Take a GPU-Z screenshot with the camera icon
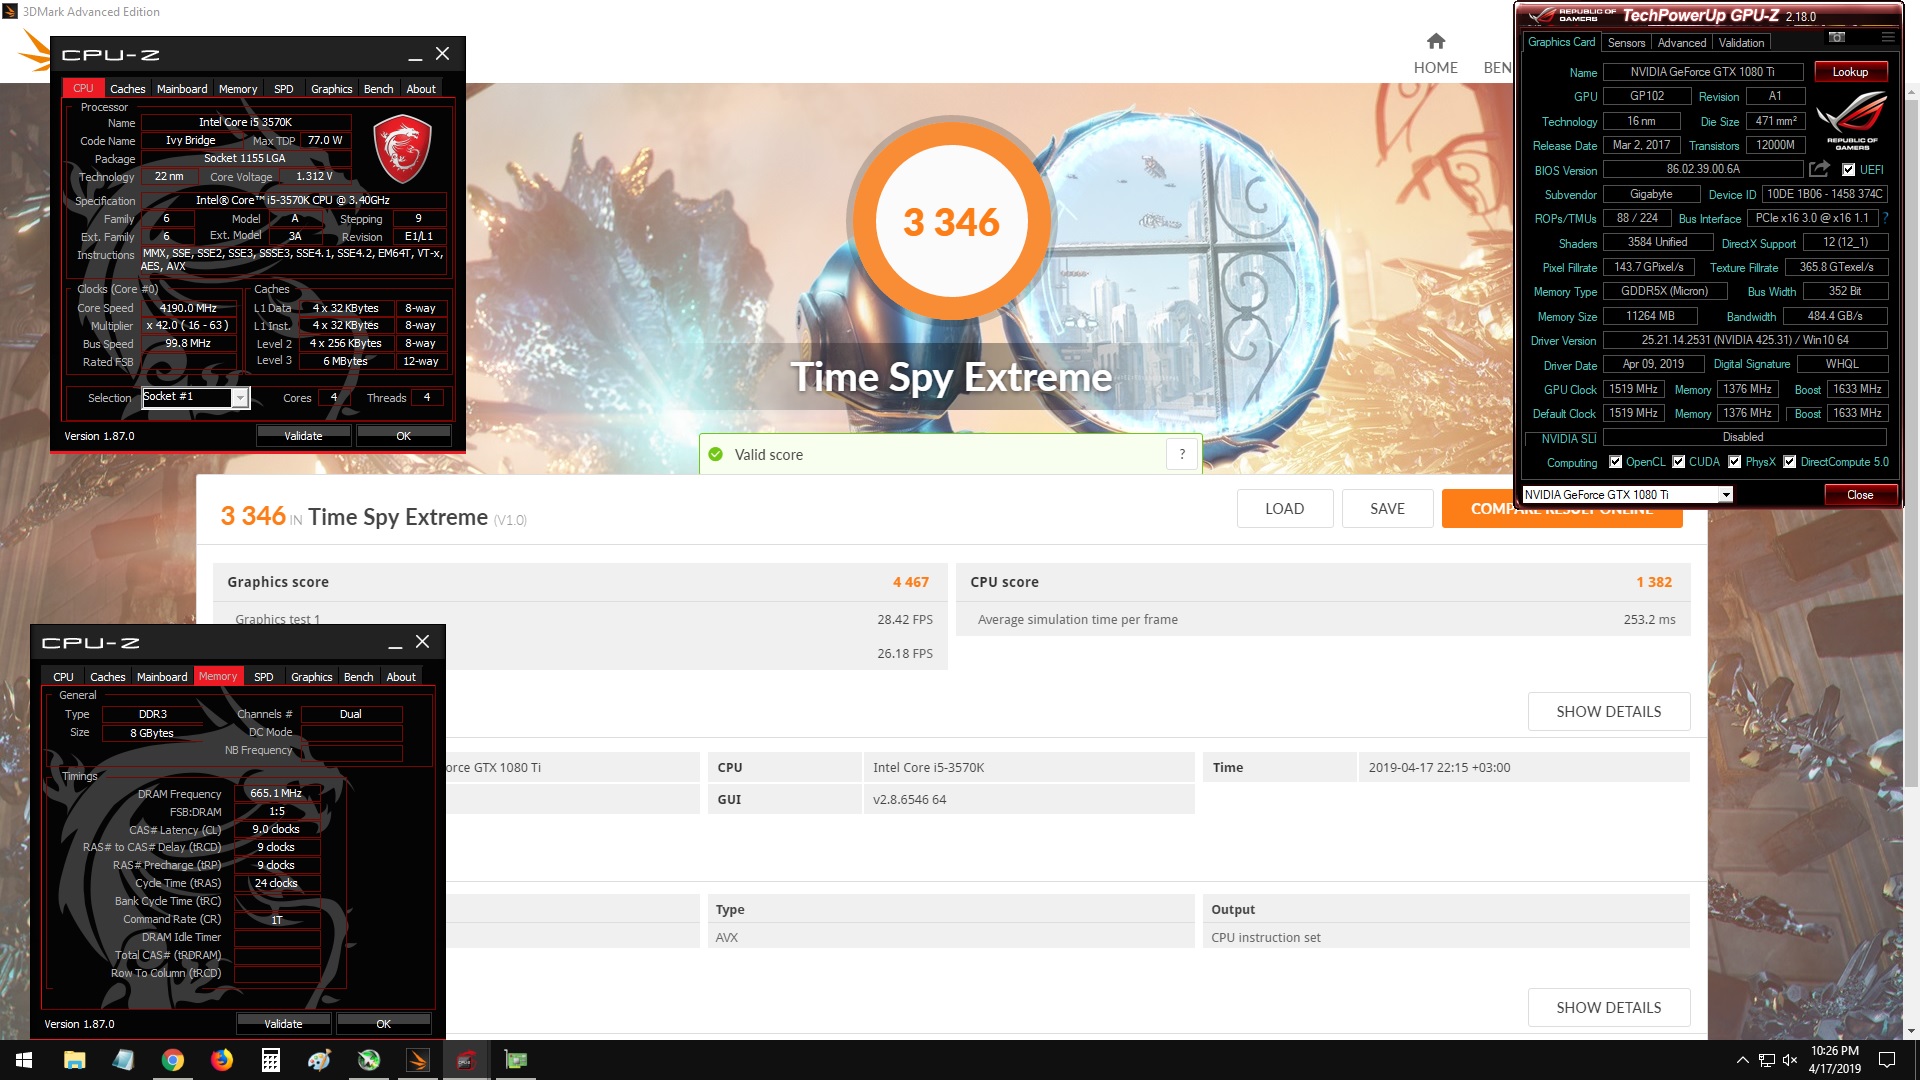Image resolution: width=1920 pixels, height=1080 pixels. (x=1837, y=37)
